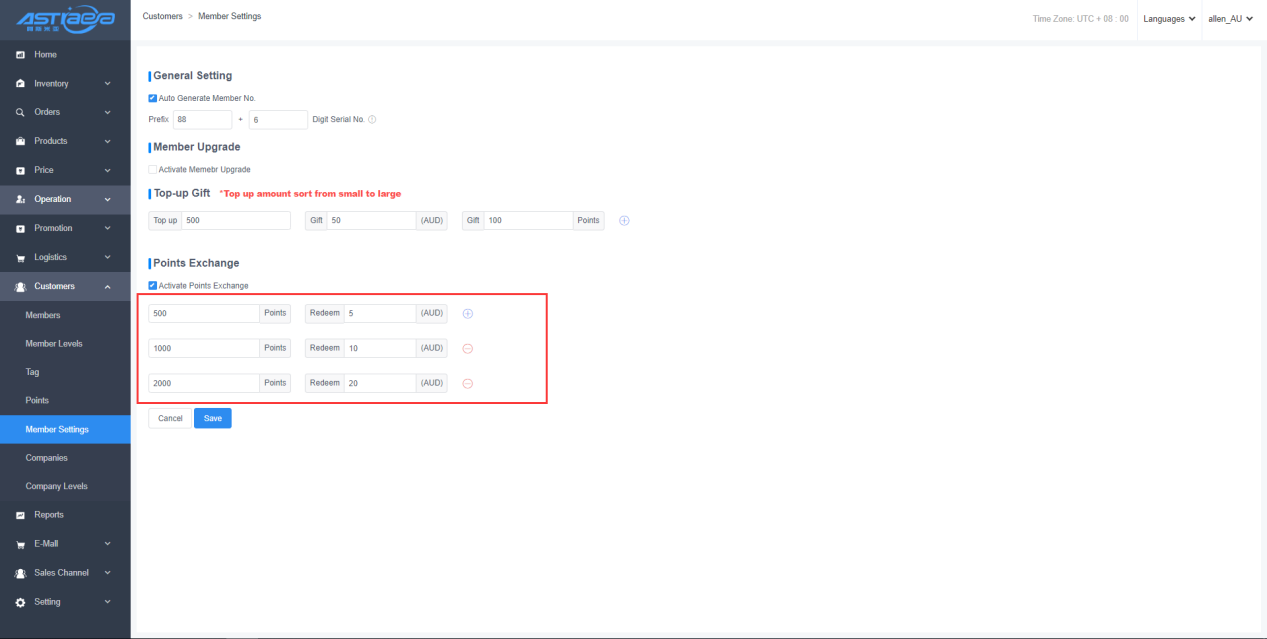Go to Companies page in sidebar
1267x639 pixels.
click(x=47, y=458)
